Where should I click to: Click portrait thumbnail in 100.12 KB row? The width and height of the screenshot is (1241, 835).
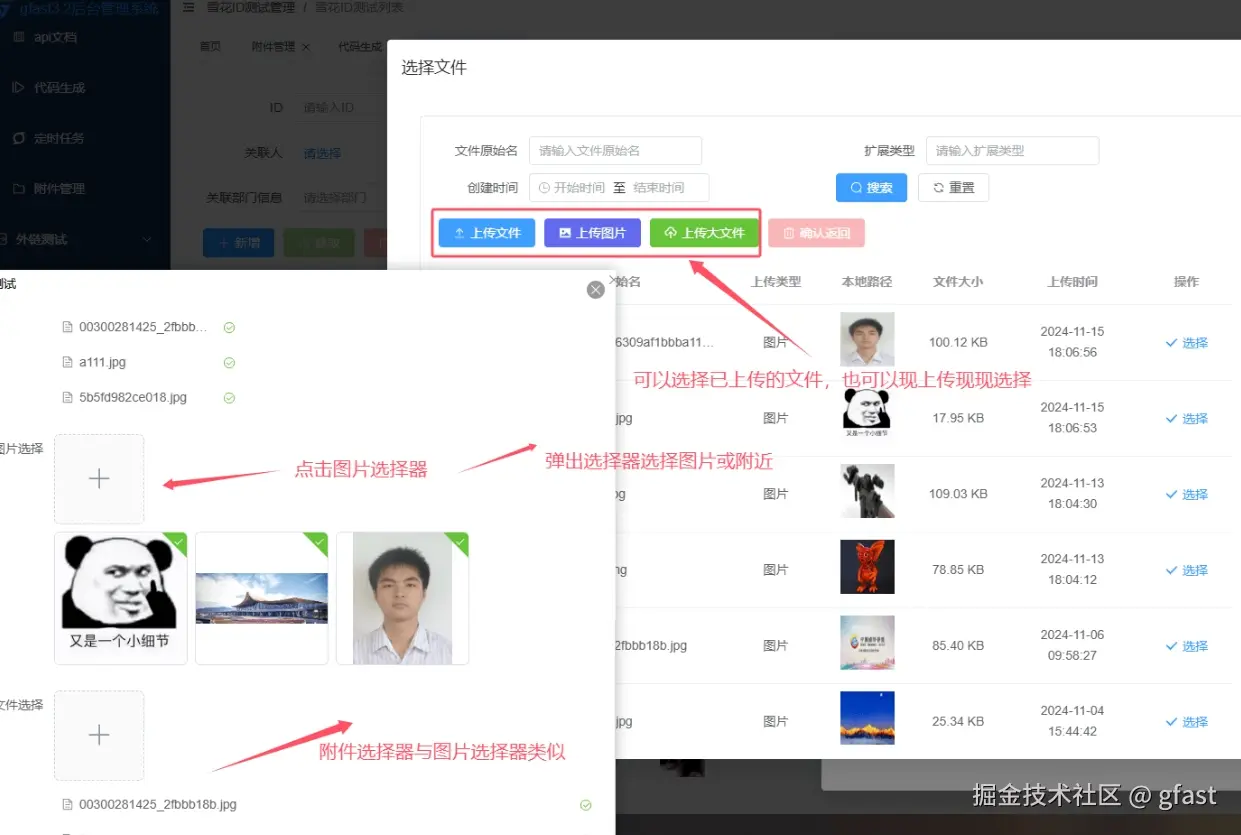(867, 340)
